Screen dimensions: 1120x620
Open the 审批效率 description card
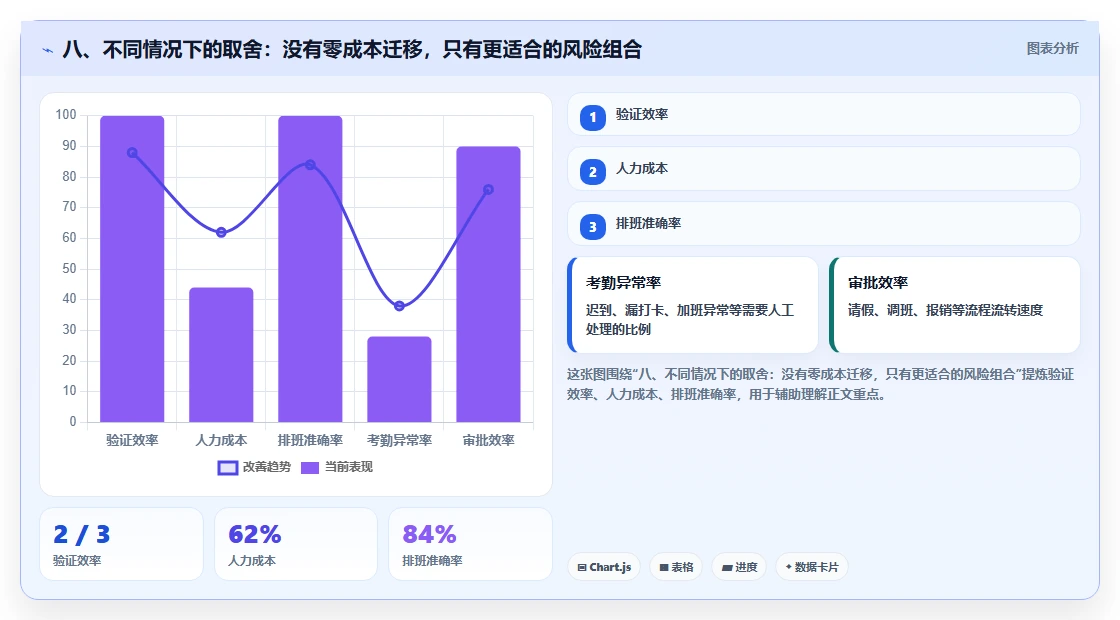click(955, 305)
